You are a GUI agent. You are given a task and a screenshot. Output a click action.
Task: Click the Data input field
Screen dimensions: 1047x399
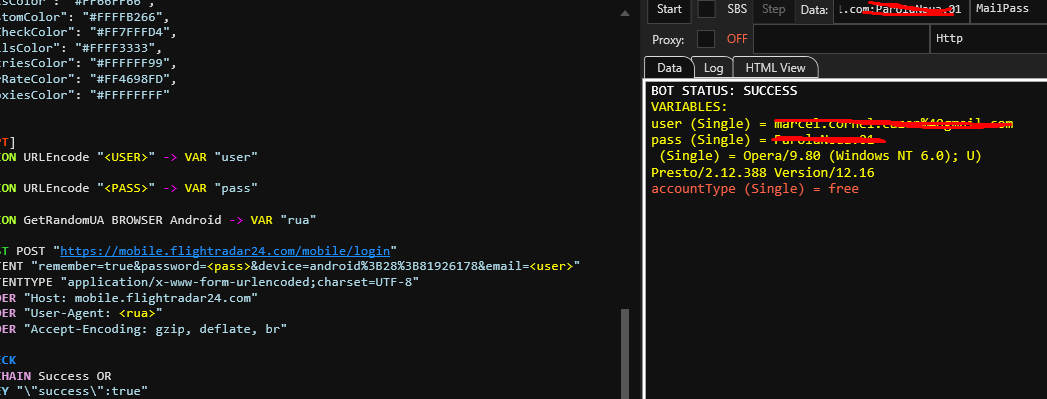(901, 10)
